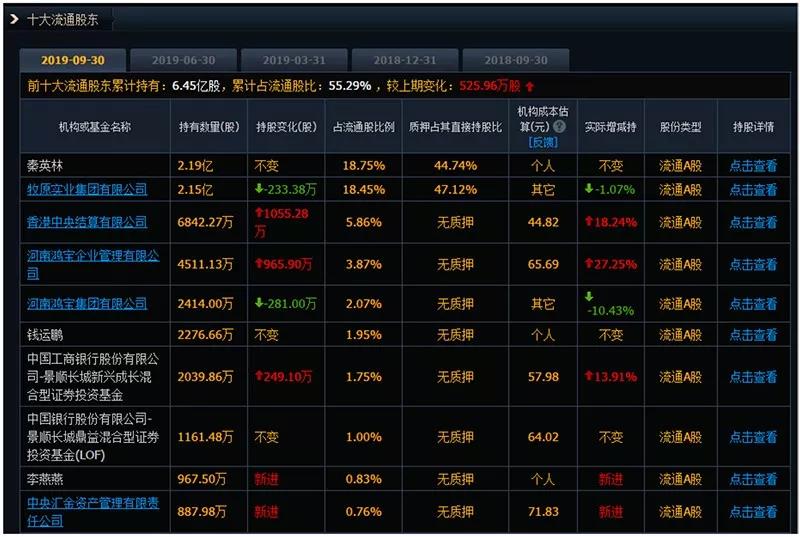Switch to the 2019-06-30 tab
Image resolution: width=800 pixels, height=537 pixels.
tap(183, 60)
